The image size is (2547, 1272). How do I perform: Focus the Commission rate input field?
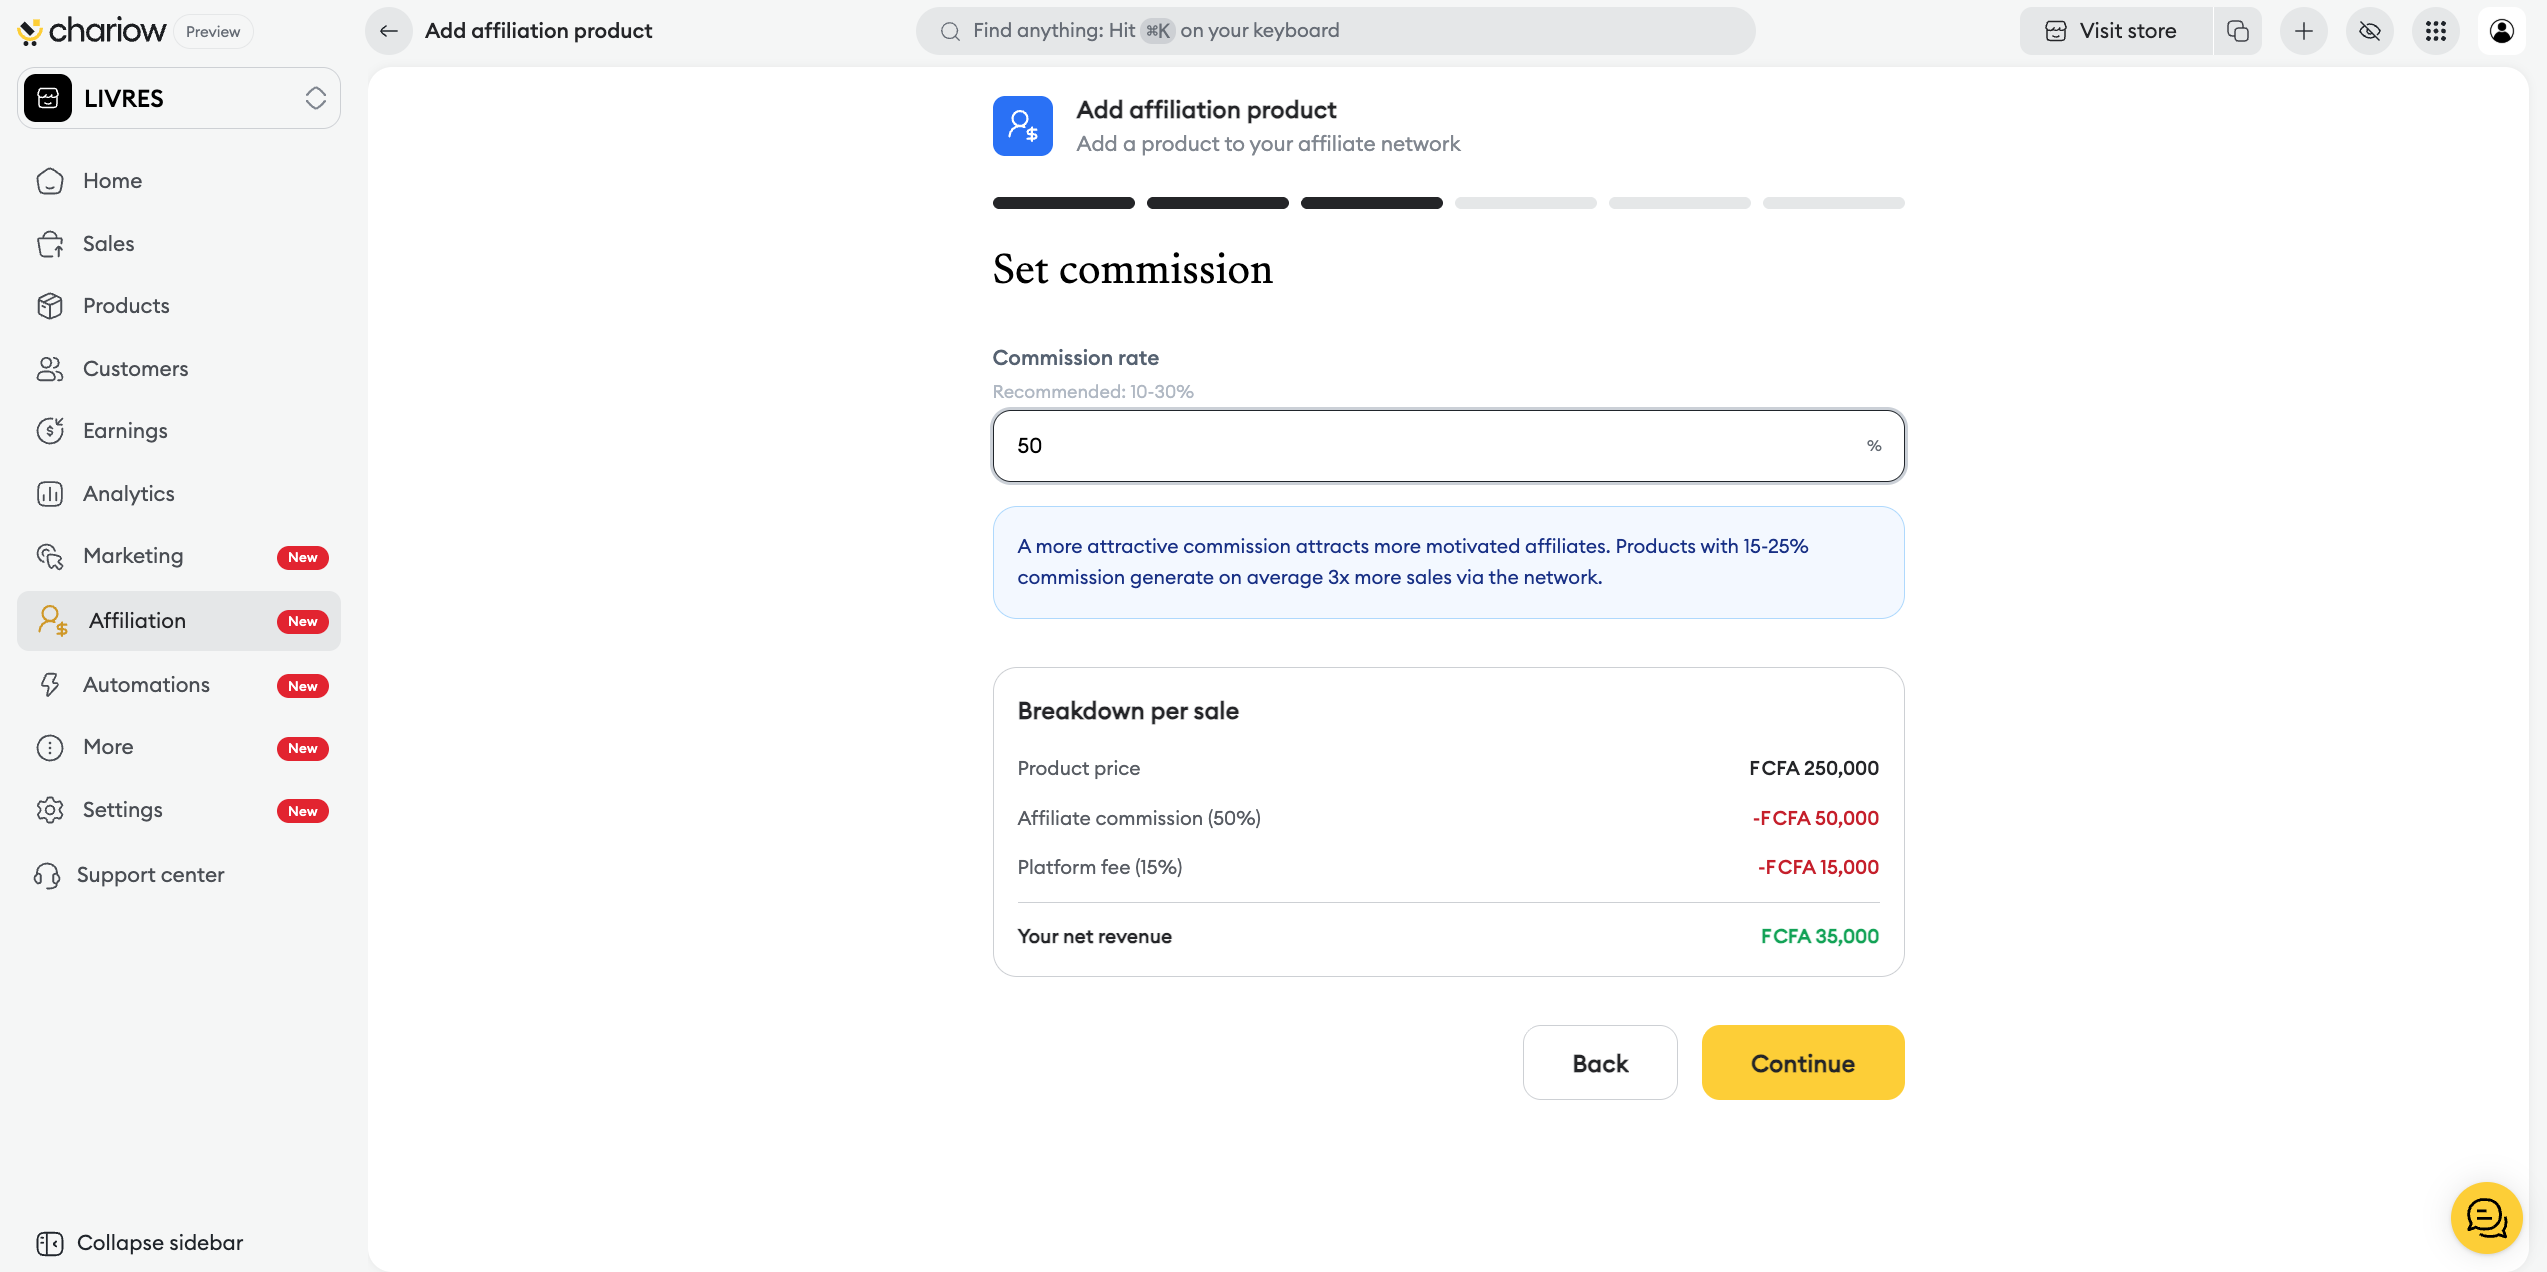[1430, 446]
